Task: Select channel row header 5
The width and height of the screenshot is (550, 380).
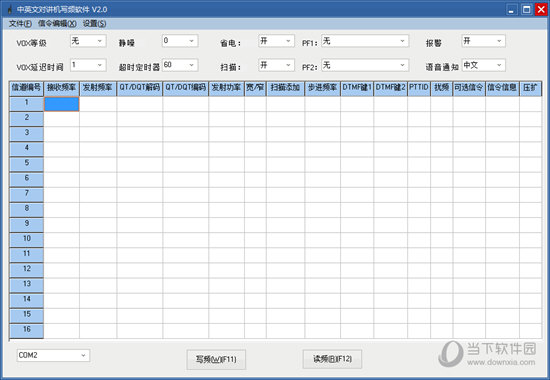Action: point(26,164)
